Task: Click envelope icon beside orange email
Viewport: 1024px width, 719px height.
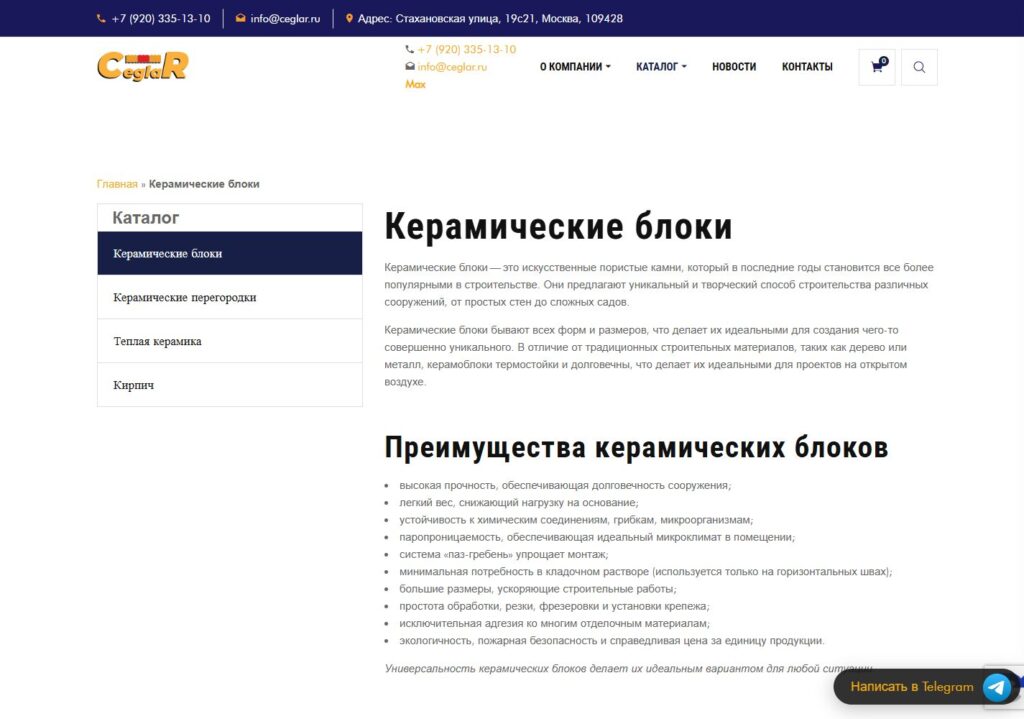Action: 410,66
